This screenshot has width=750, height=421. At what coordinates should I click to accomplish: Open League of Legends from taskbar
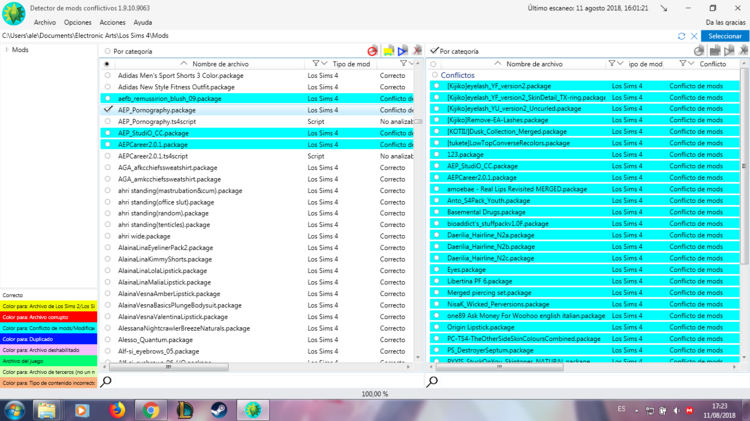pos(185,410)
